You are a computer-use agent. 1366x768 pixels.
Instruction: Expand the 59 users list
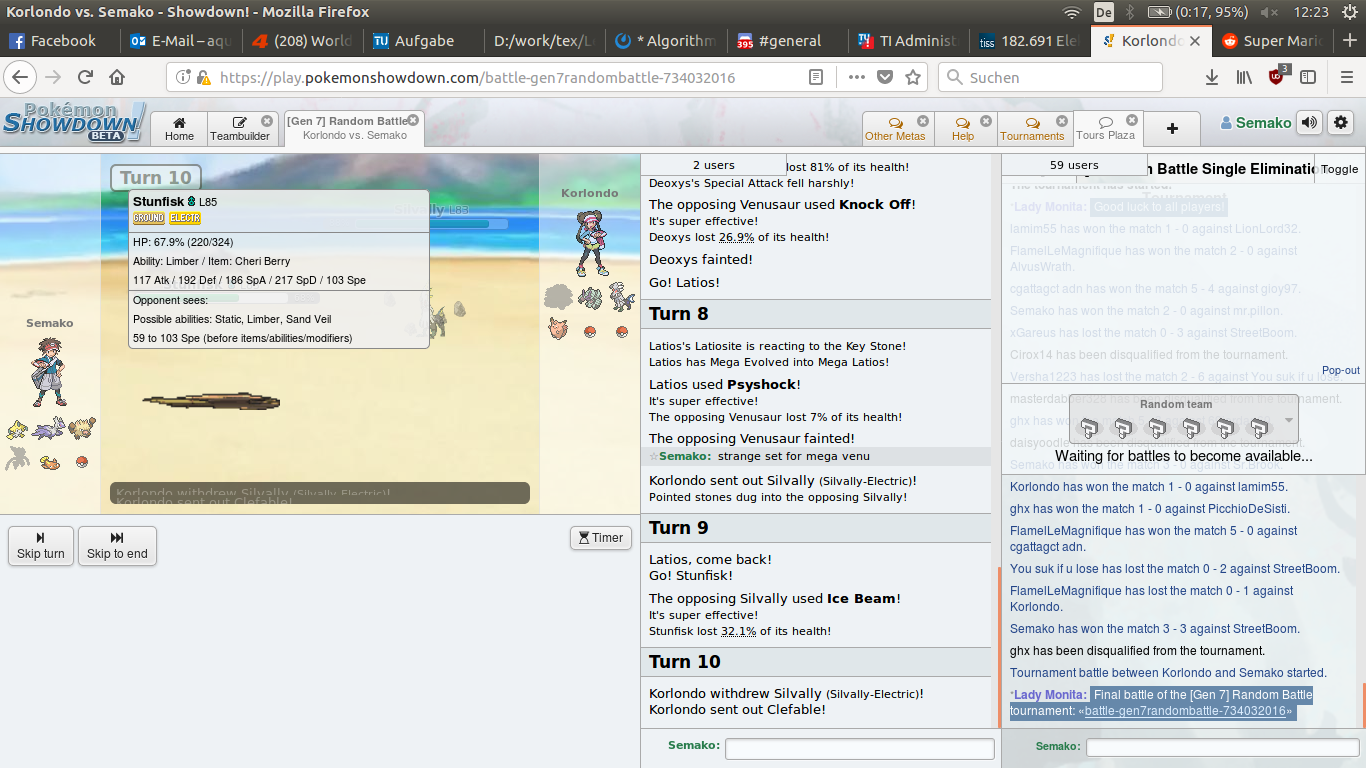point(1074,165)
